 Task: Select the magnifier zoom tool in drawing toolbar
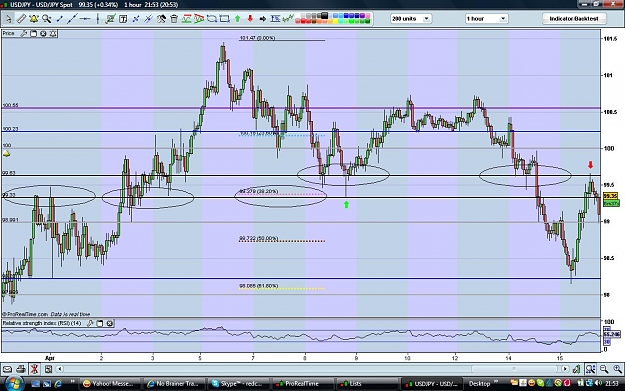click(x=47, y=19)
